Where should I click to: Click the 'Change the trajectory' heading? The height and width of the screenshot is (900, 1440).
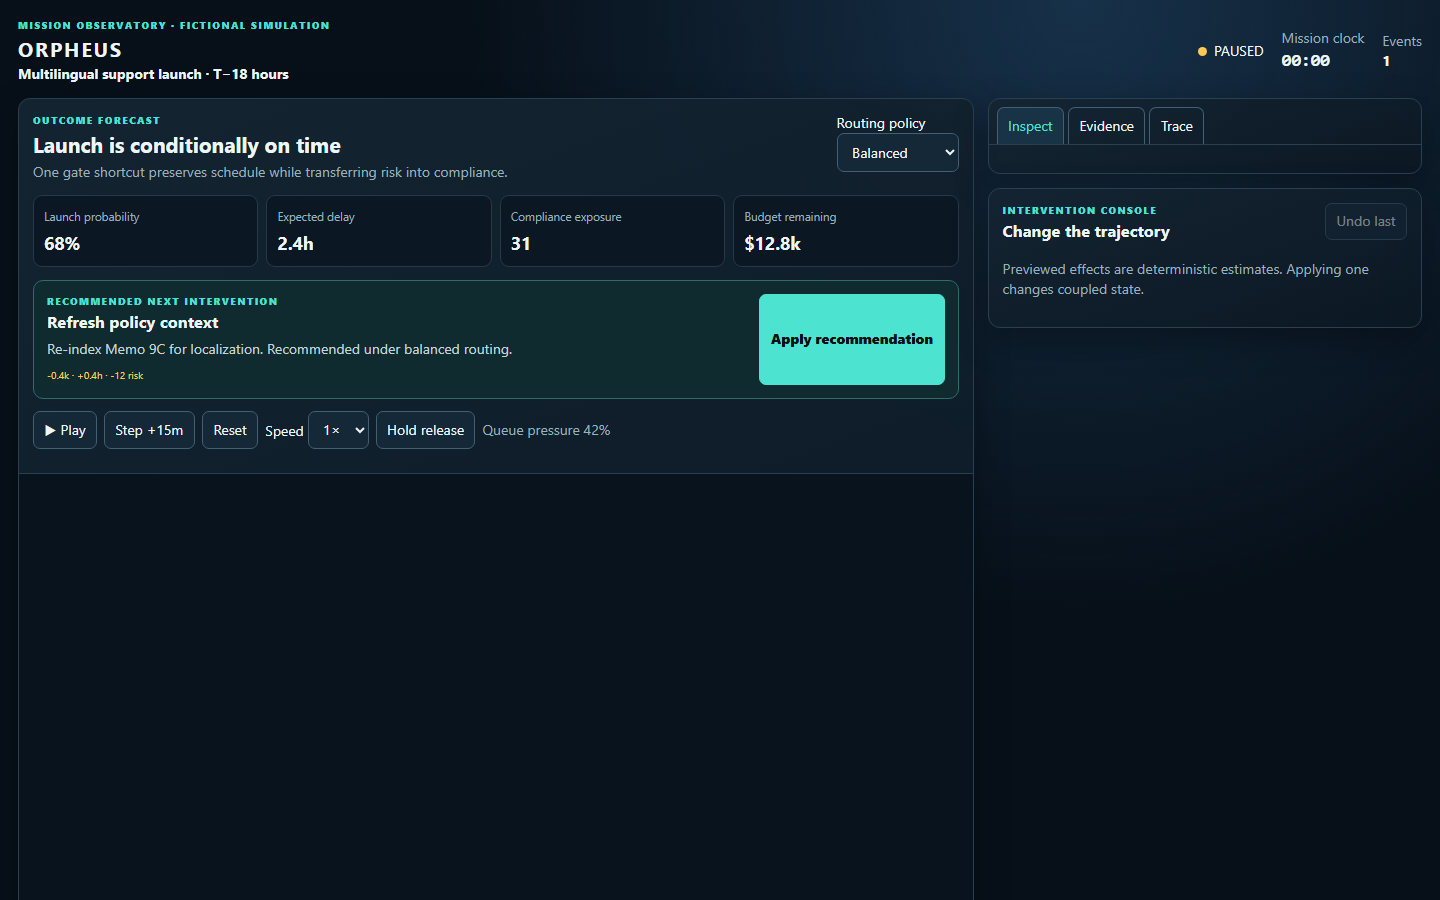1086,232
